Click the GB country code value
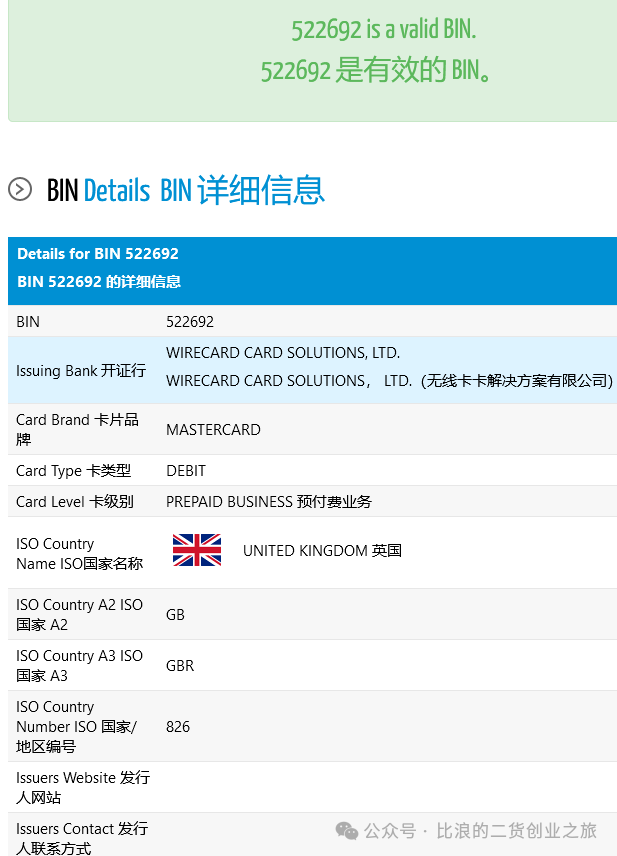617x856 pixels. coord(175,615)
